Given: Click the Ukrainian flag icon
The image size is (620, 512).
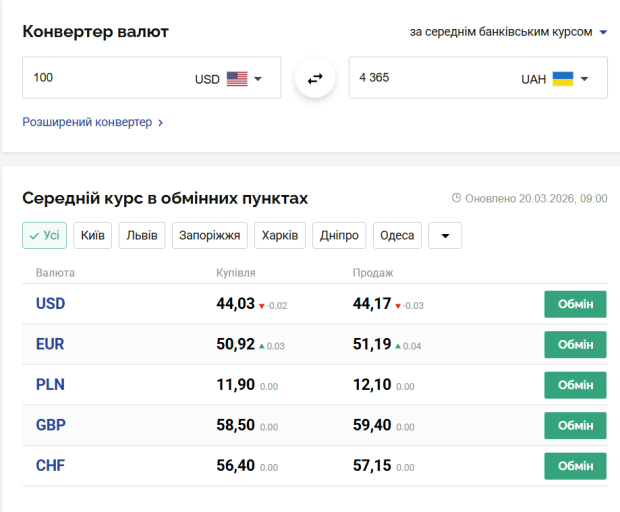Looking at the screenshot, I should [563, 79].
